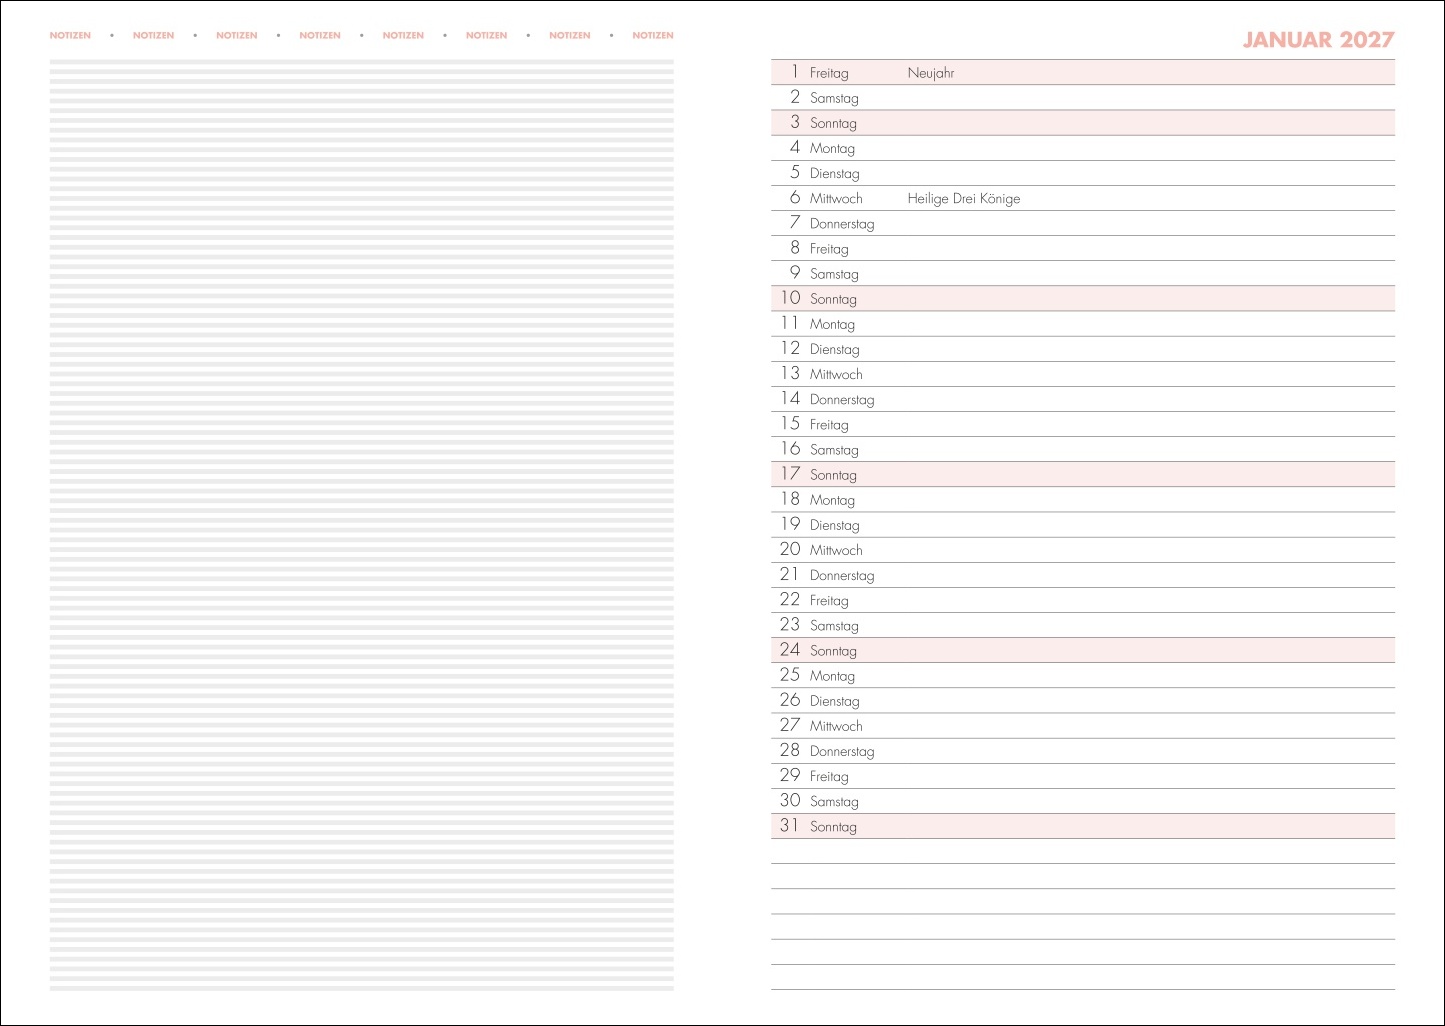Click the JANUAR 2027 month heading
The width and height of the screenshot is (1445, 1026).
(x=1317, y=40)
